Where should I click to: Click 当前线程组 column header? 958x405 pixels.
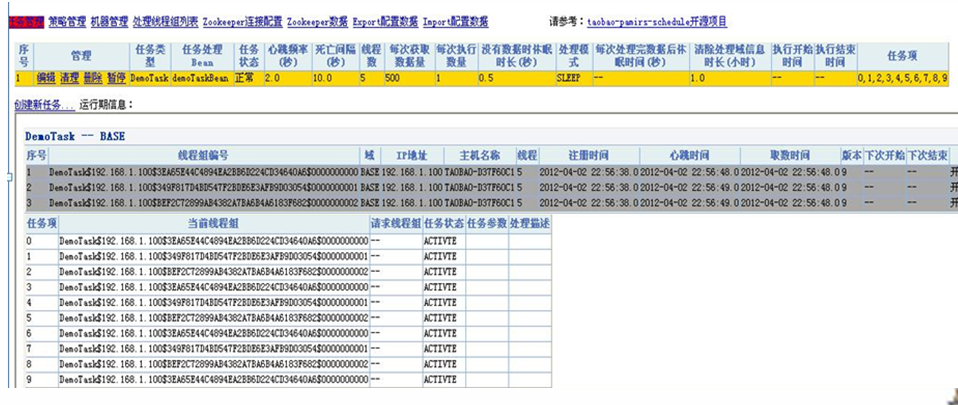[214, 224]
